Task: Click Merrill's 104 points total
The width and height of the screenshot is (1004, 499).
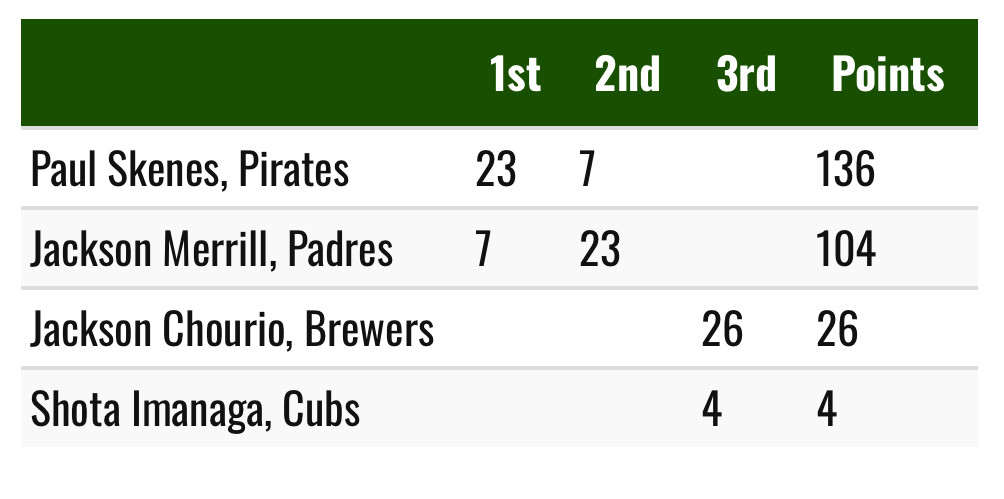Action: pyautogui.click(x=846, y=249)
